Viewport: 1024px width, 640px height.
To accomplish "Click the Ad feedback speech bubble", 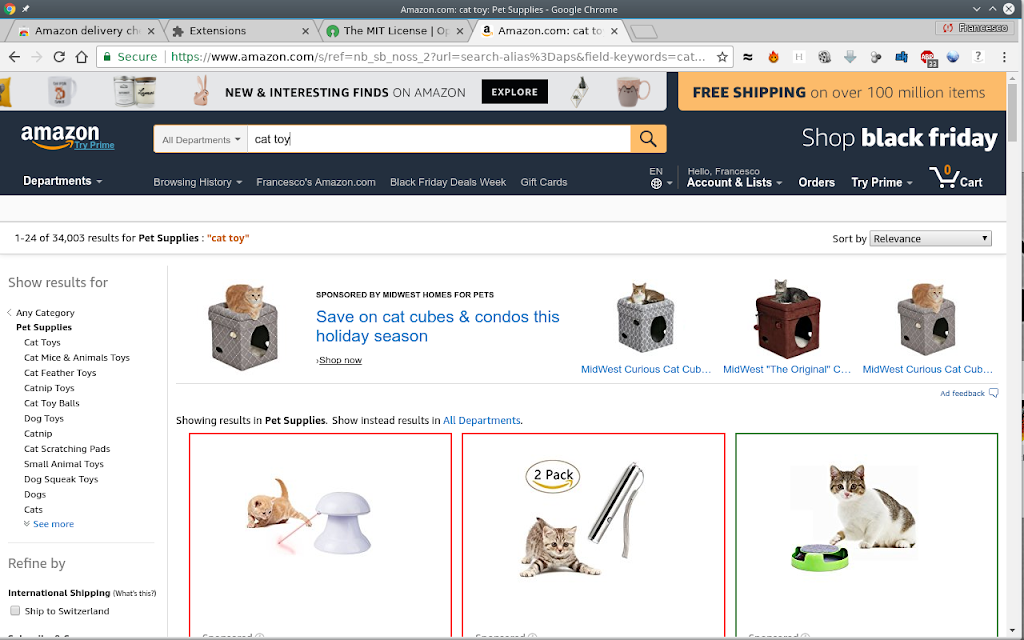I will [x=993, y=393].
